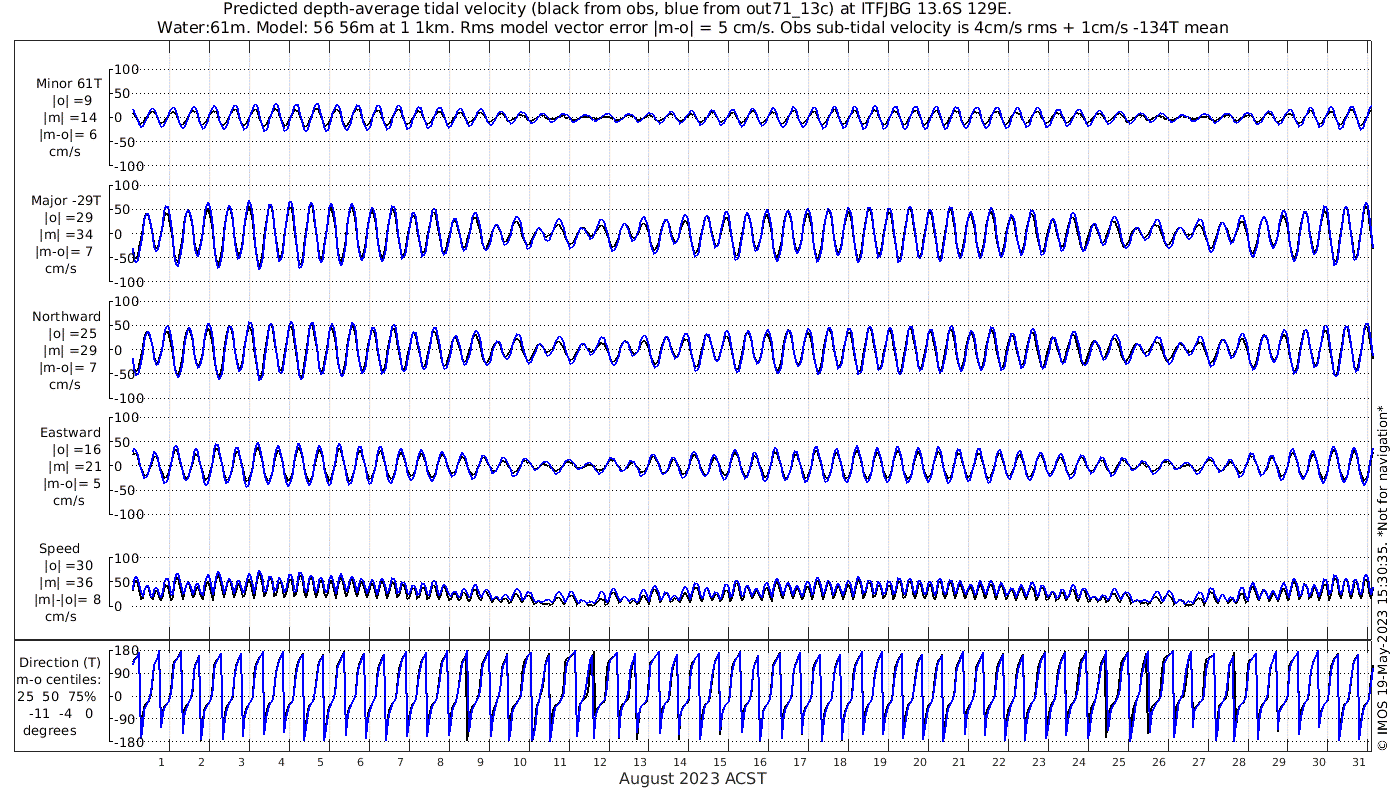Click day 31 tick label on x-axis

pyautogui.click(x=1357, y=762)
